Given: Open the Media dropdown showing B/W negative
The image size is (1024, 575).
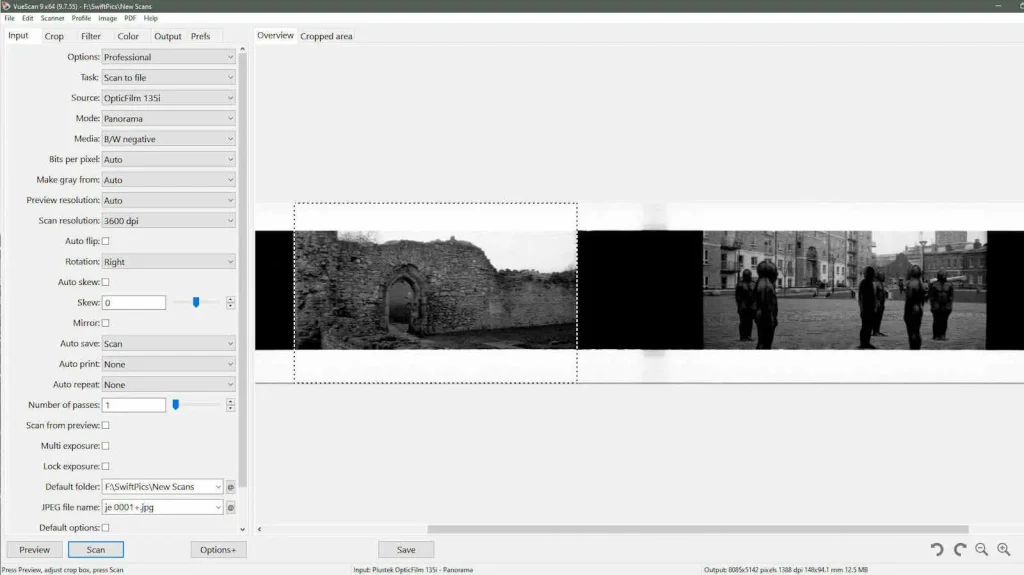Looking at the screenshot, I should coord(168,139).
